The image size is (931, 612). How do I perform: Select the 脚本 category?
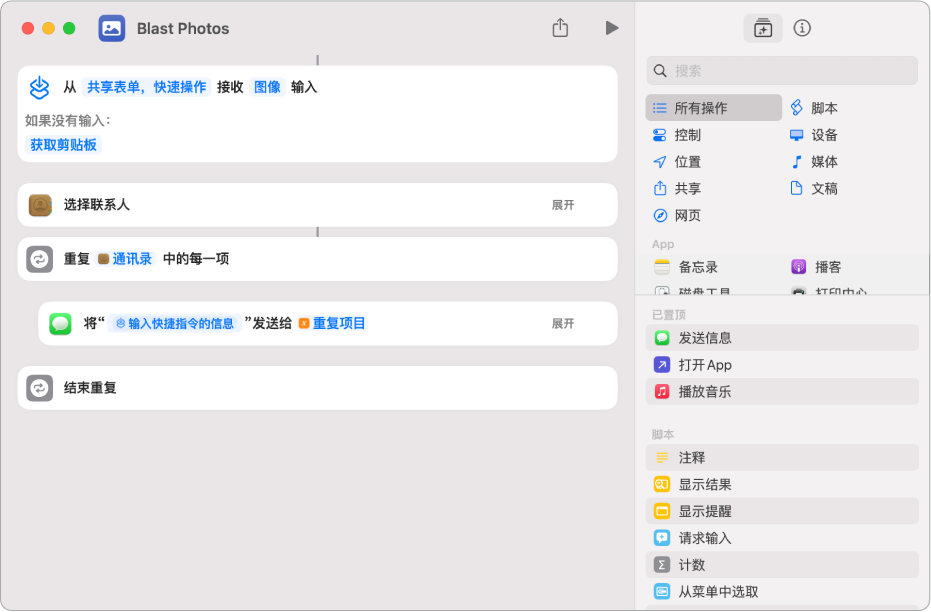point(813,108)
